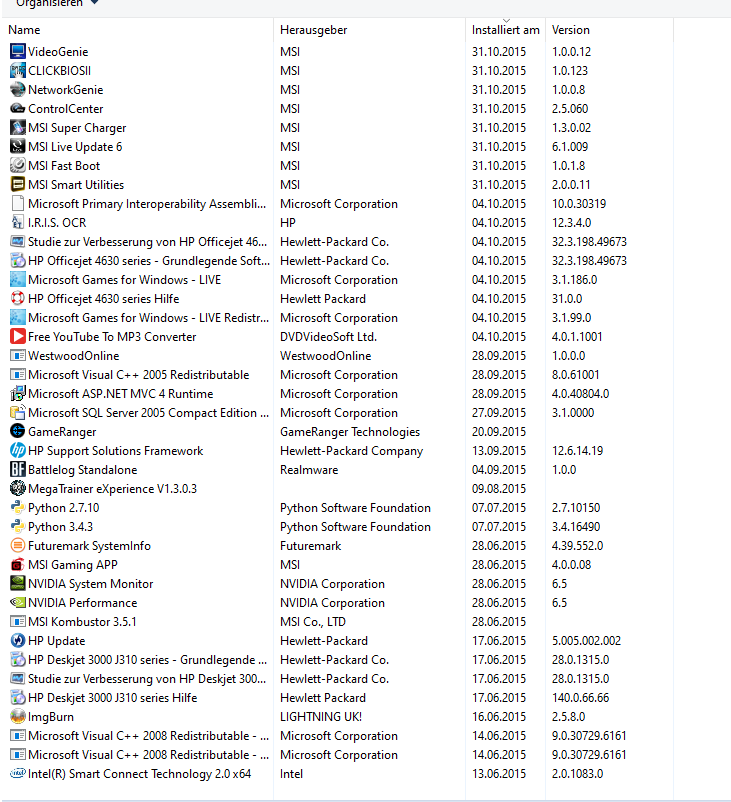This screenshot has width=731, height=802.
Task: Click the I.R.I.S. OCR icon
Action: [17, 222]
